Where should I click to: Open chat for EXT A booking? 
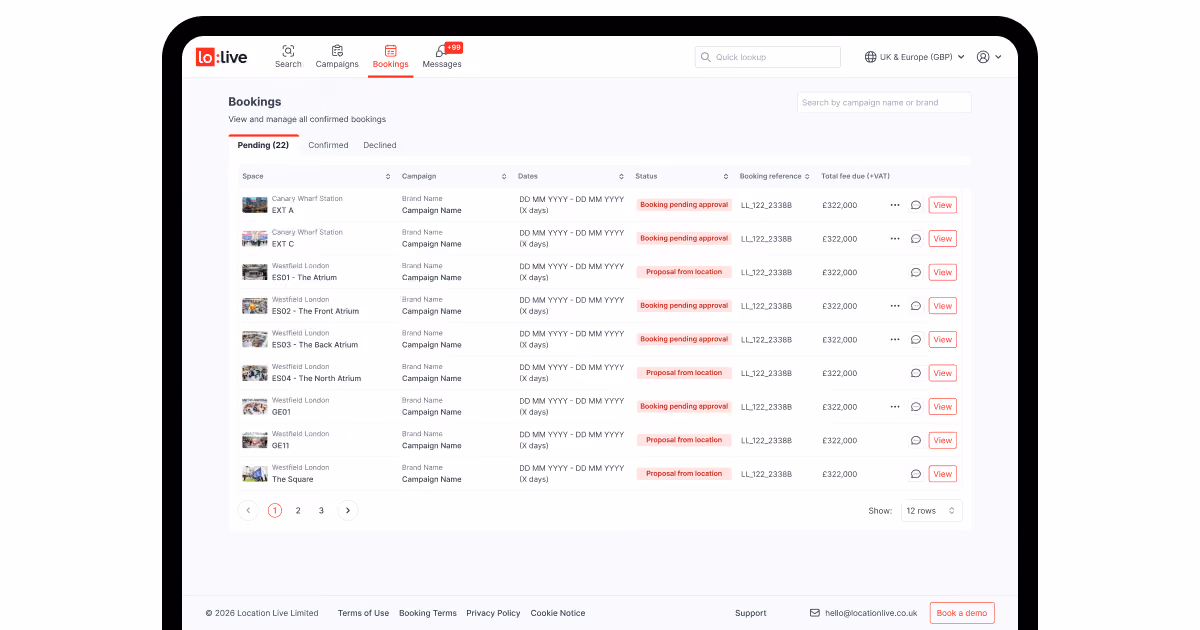tap(915, 205)
